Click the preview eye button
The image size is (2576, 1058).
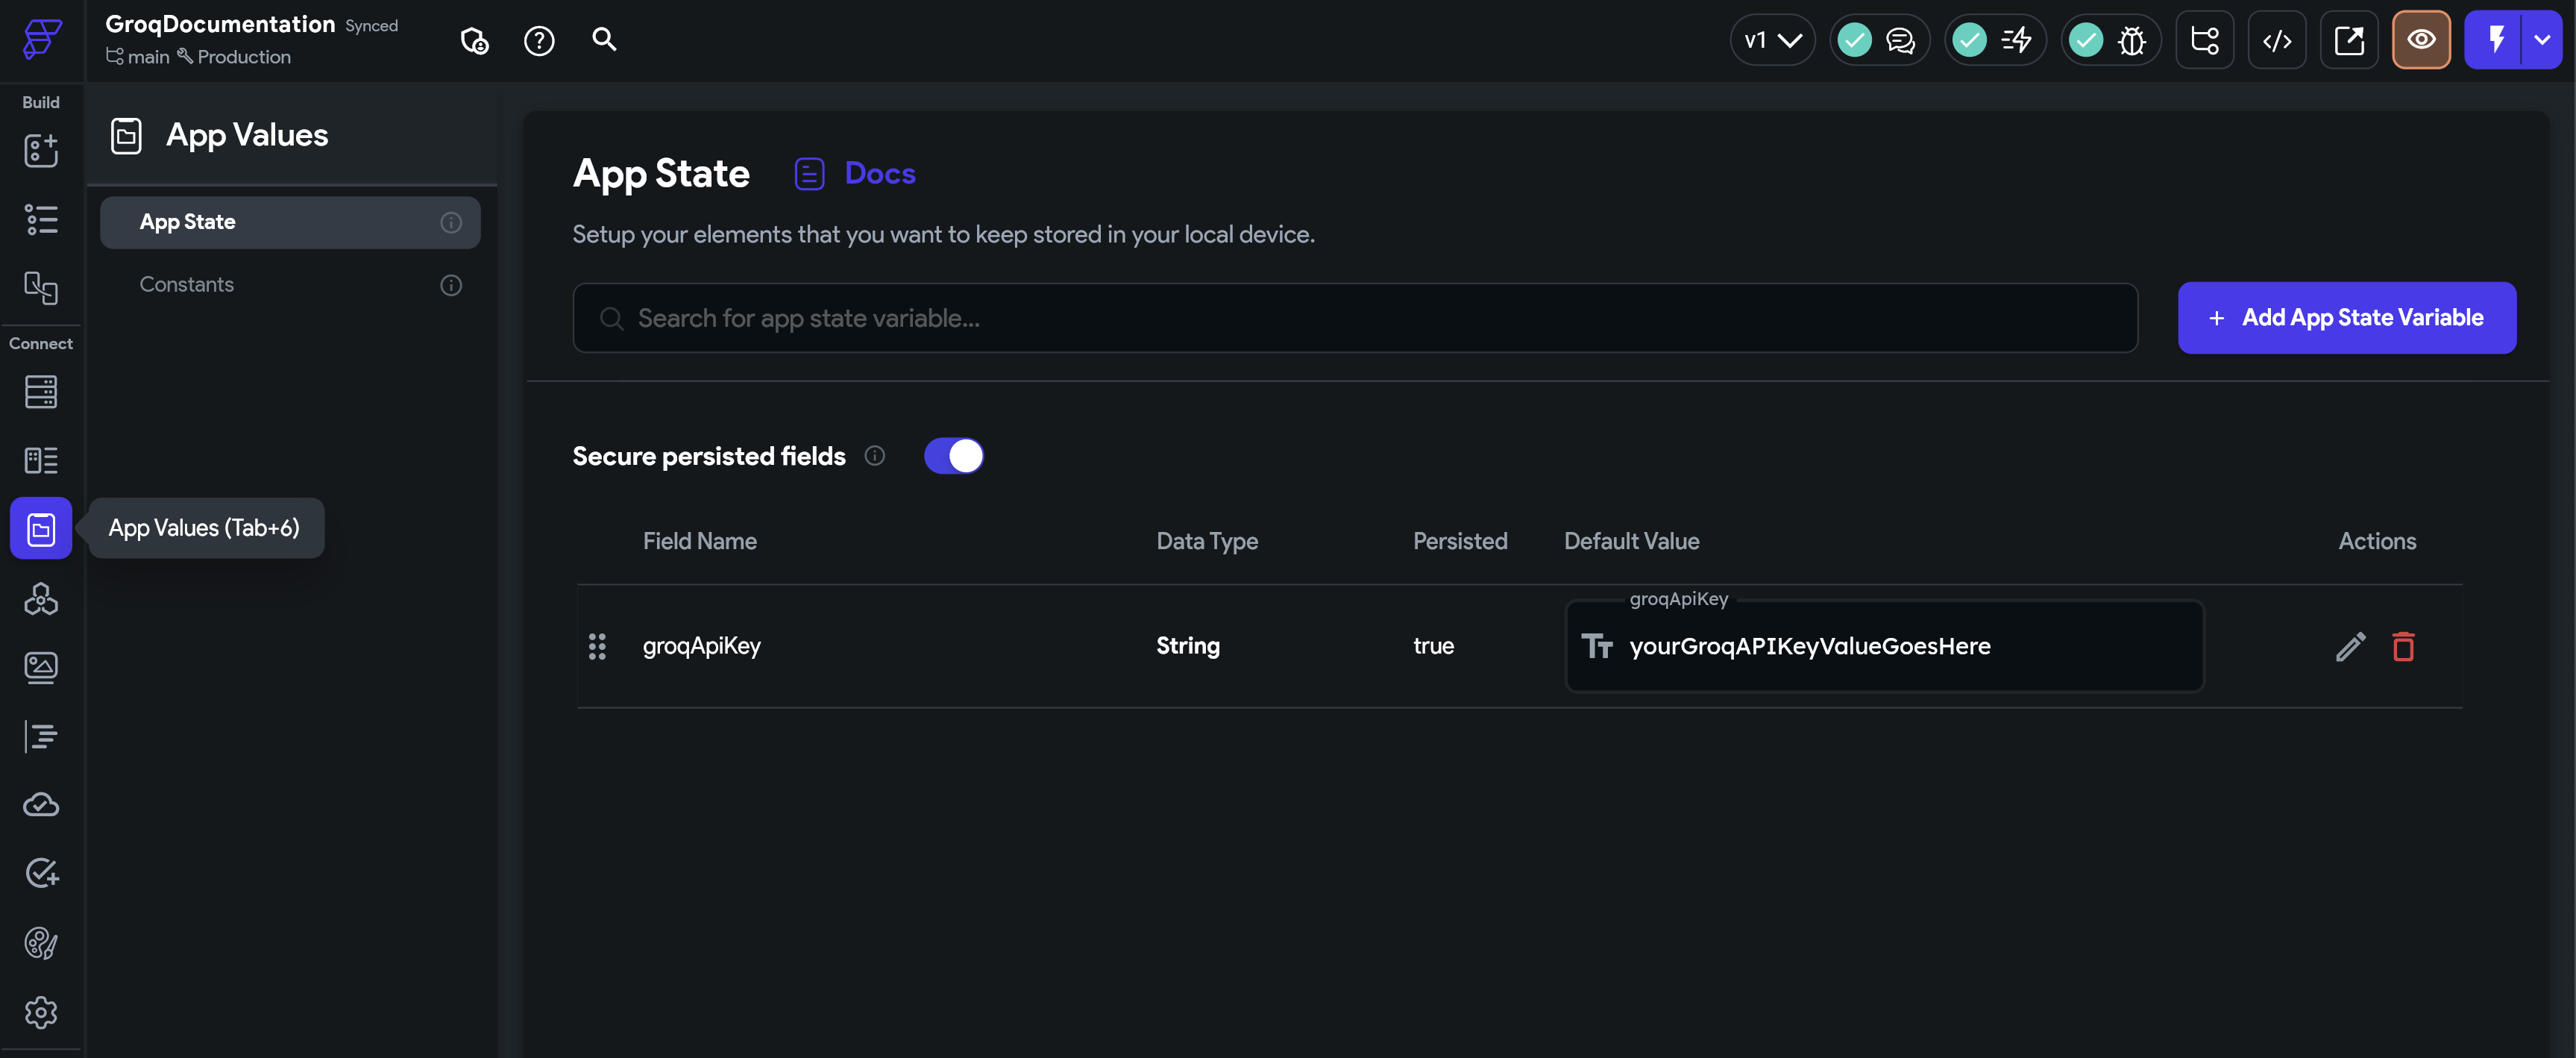click(x=2421, y=40)
